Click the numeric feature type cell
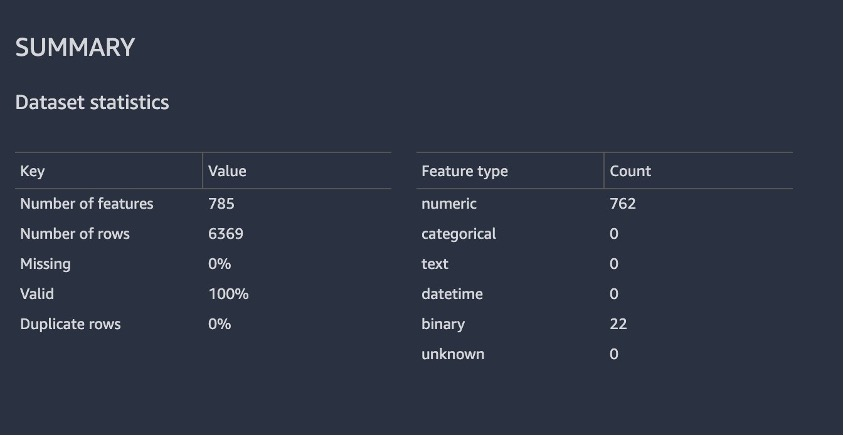The width and height of the screenshot is (844, 436). click(x=449, y=204)
